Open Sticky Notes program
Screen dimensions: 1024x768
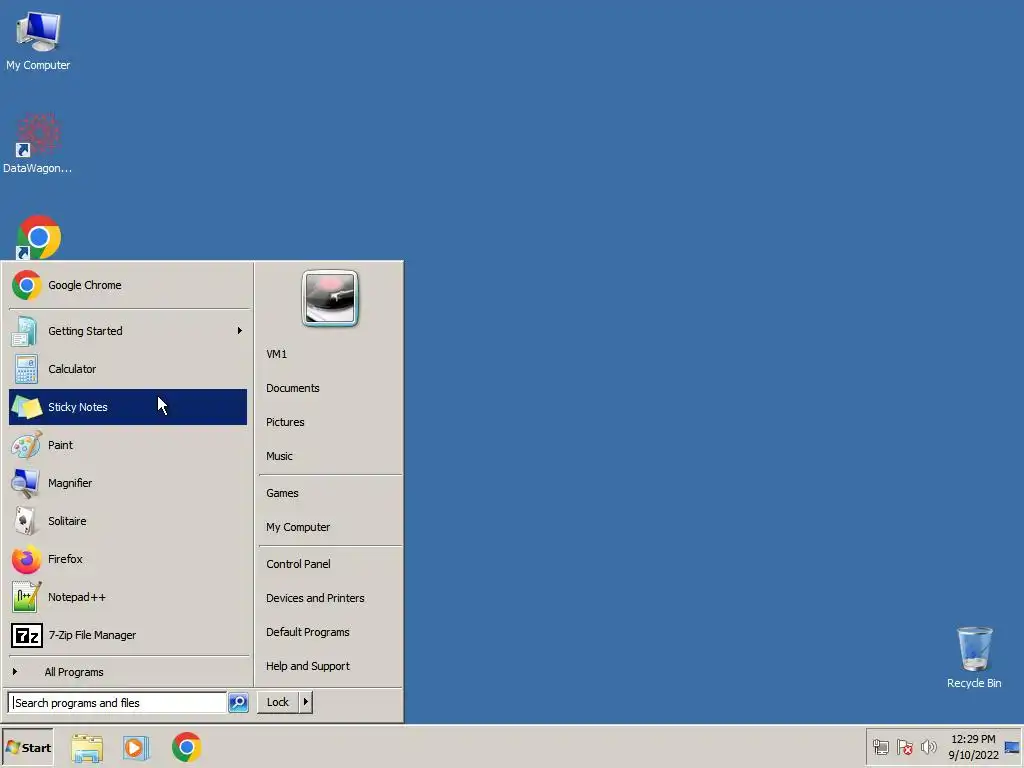(128, 407)
